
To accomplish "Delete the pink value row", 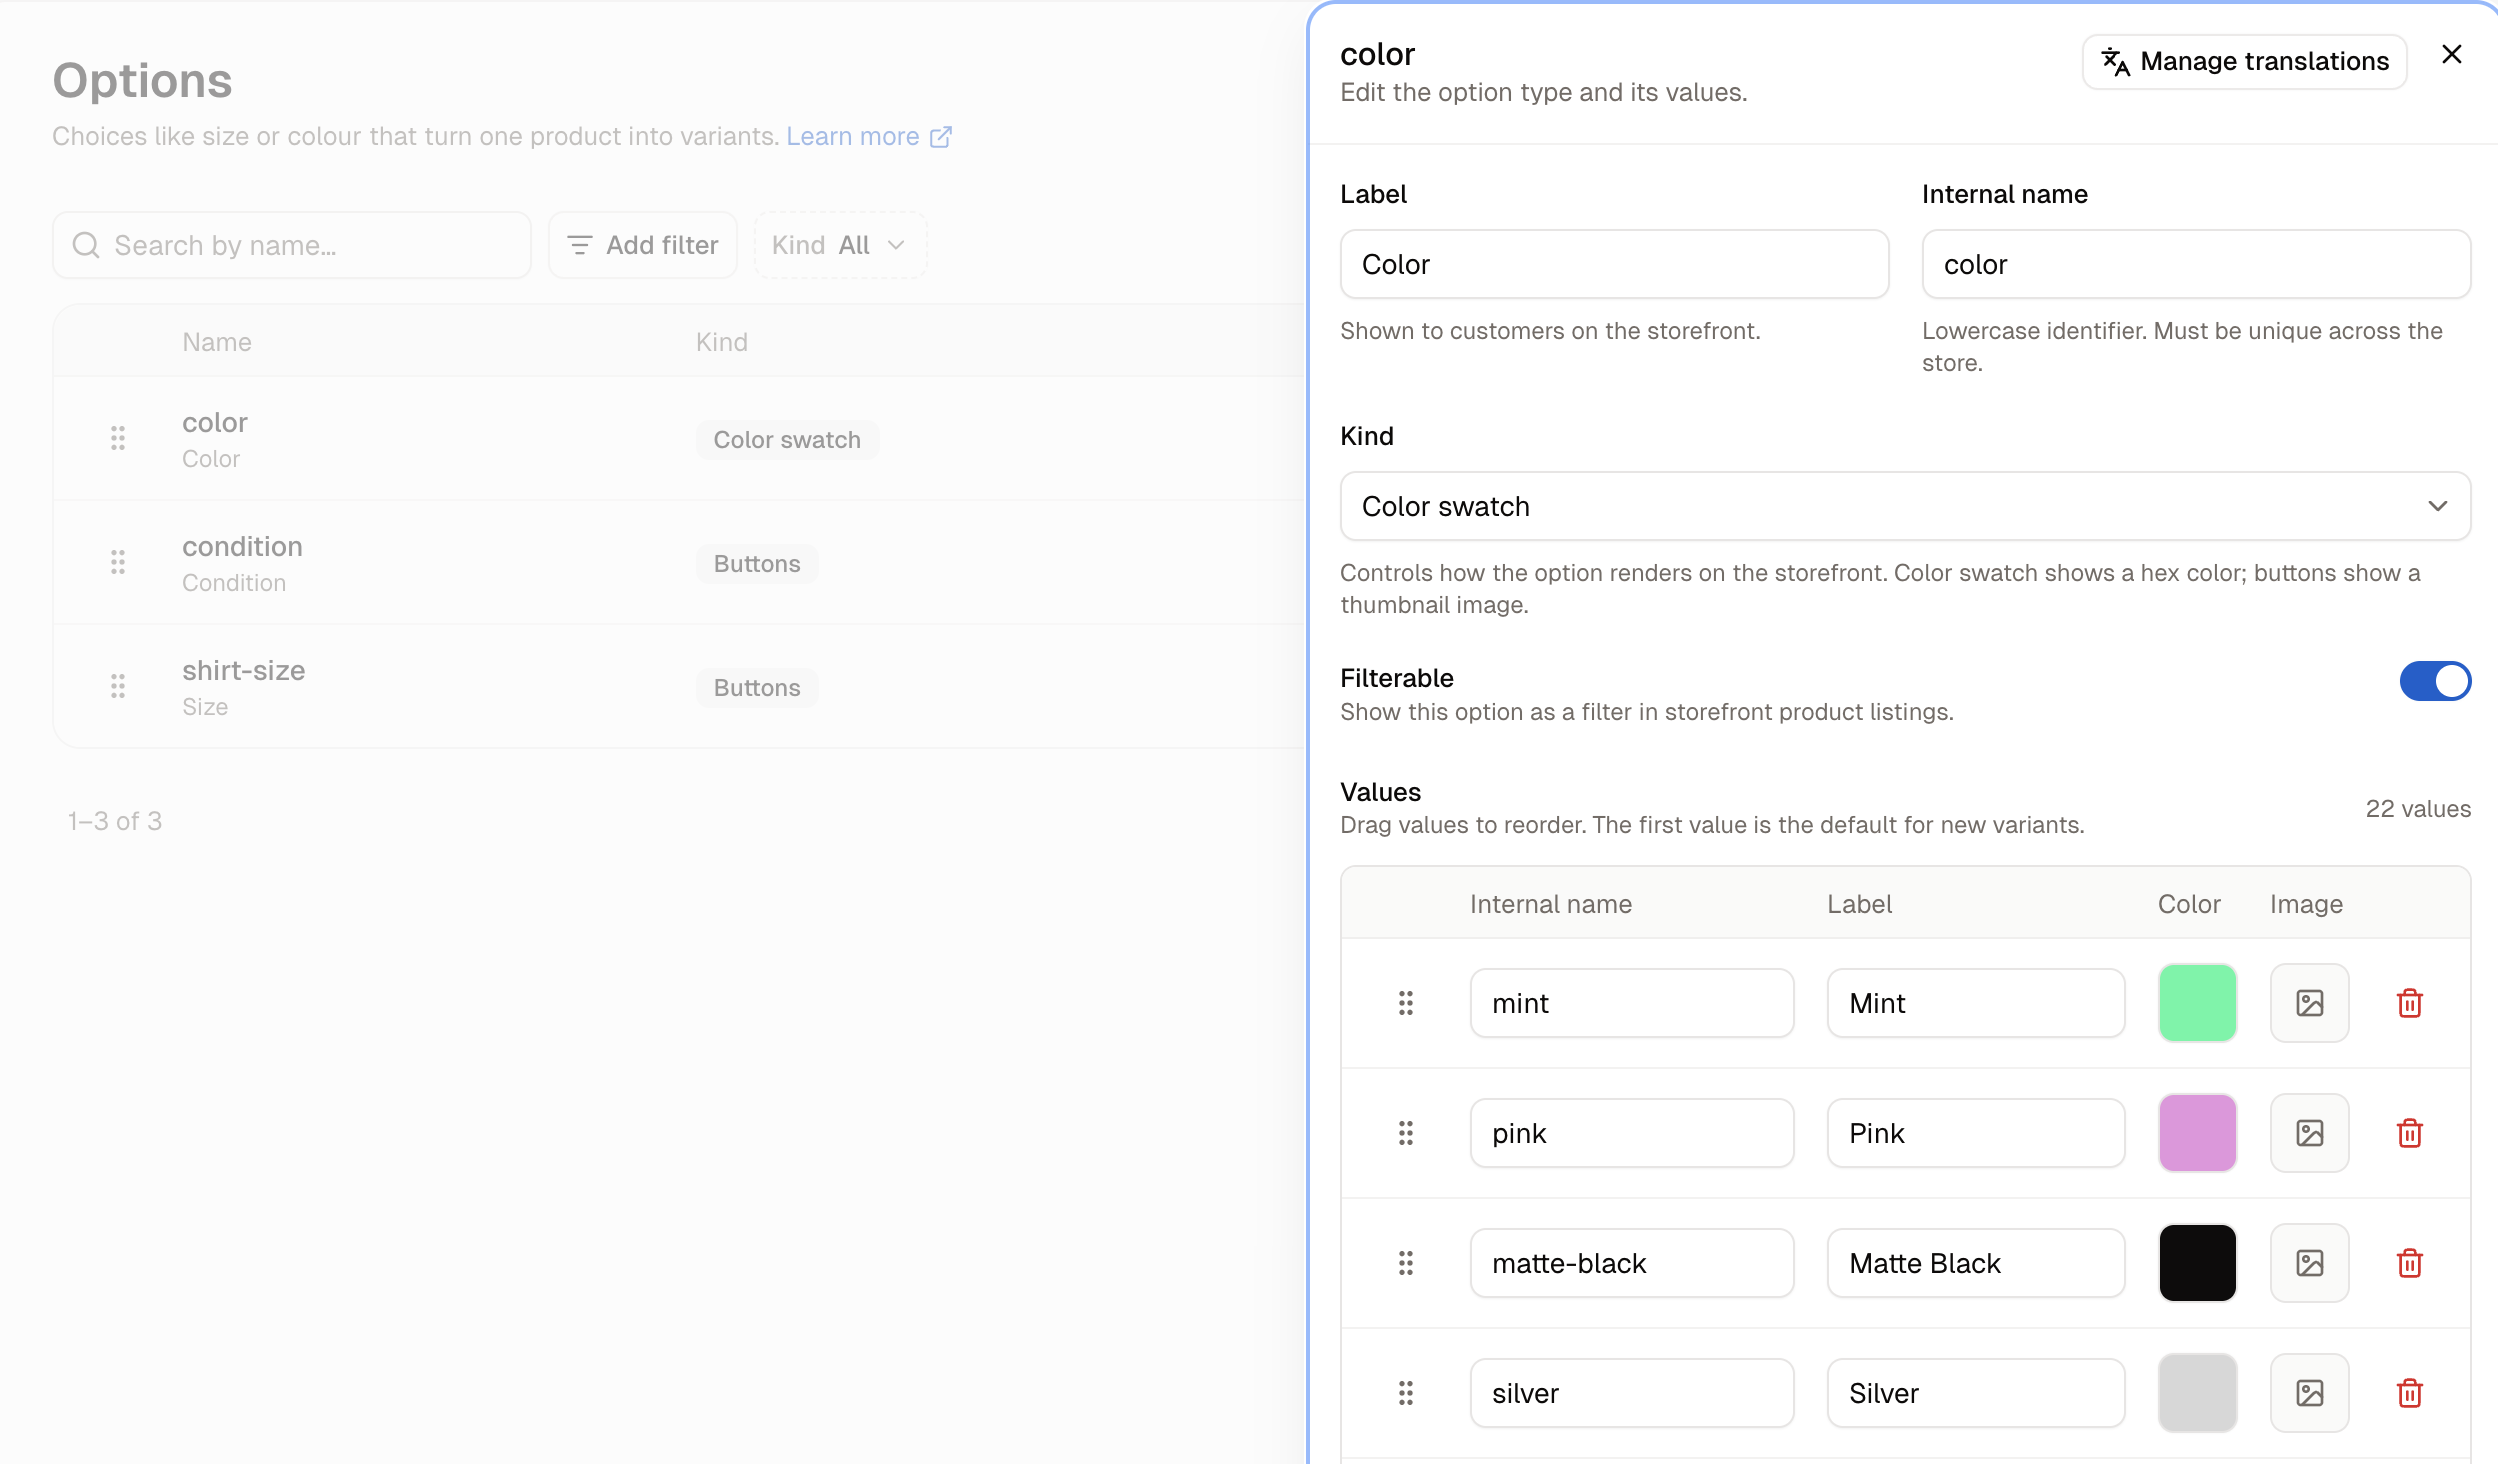I will (2409, 1133).
